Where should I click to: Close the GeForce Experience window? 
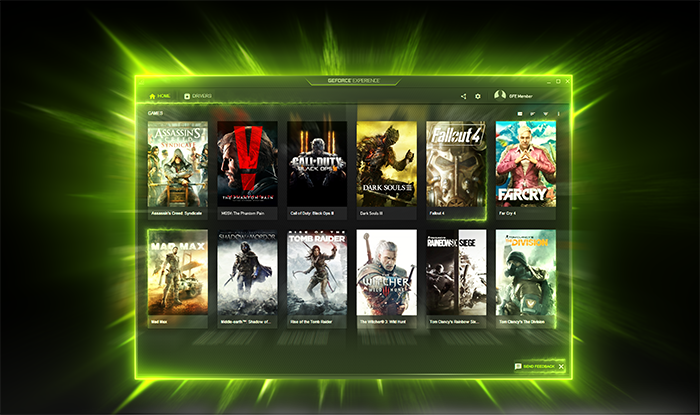pos(567,81)
